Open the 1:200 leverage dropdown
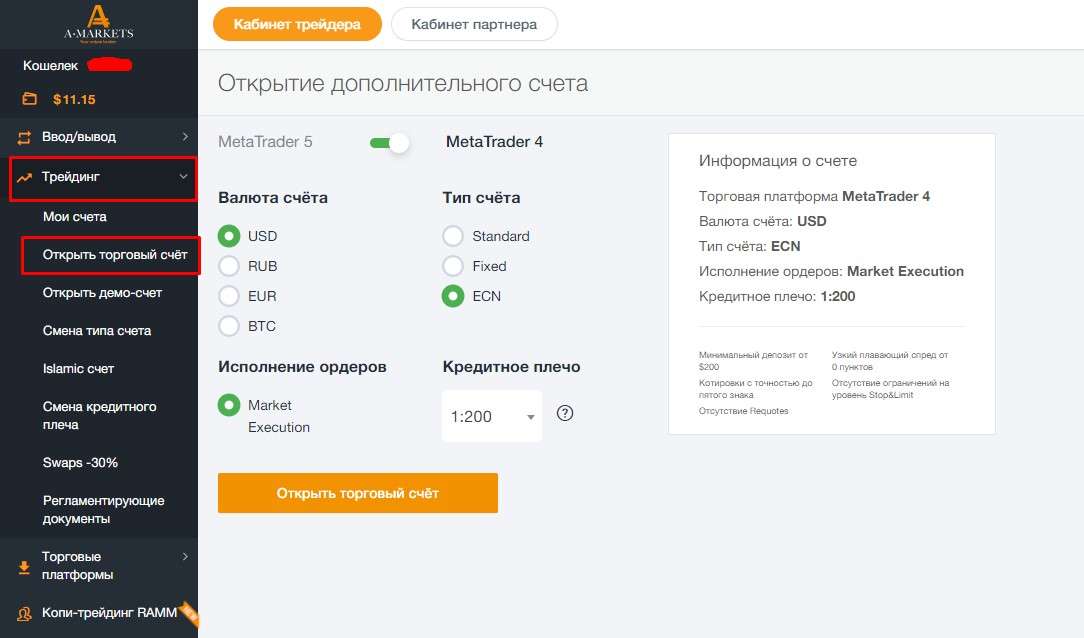Image resolution: width=1084 pixels, height=638 pixels. coord(492,416)
